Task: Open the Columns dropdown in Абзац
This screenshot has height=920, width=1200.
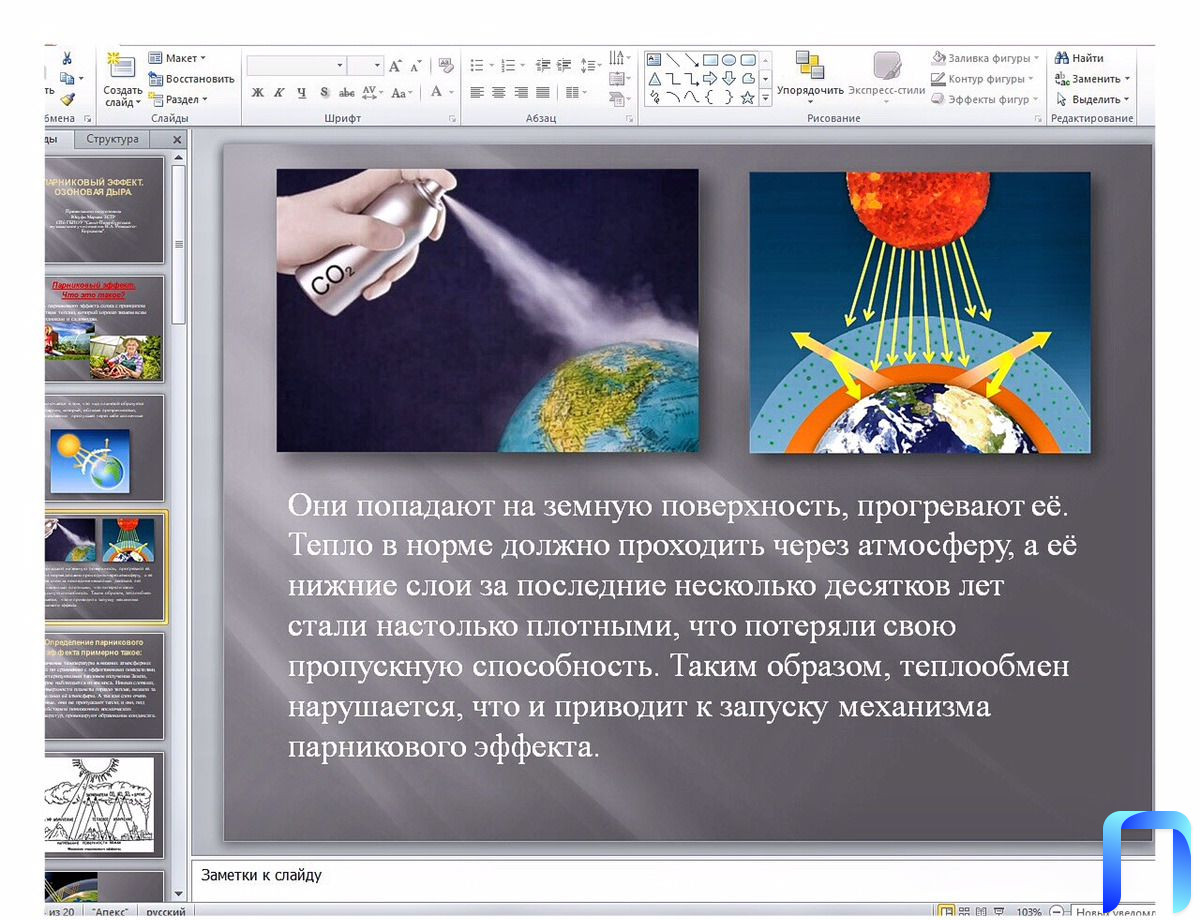Action: 576,92
